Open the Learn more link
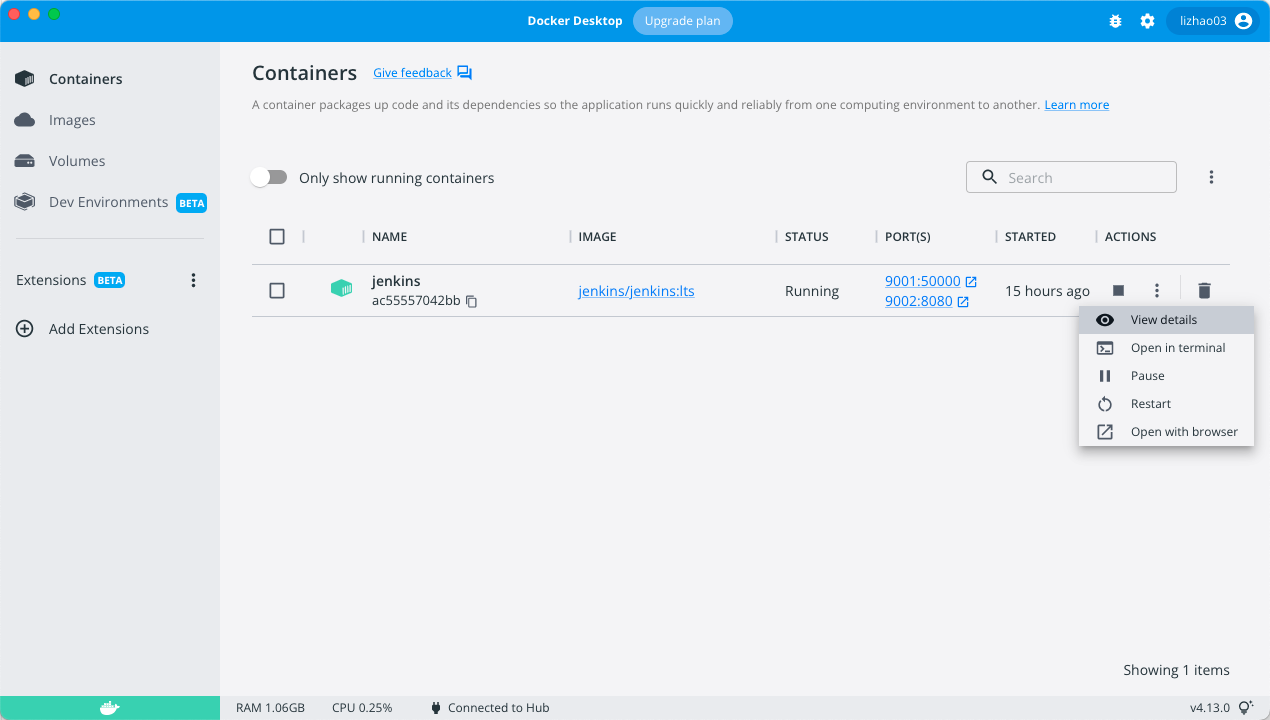 pyautogui.click(x=1077, y=105)
